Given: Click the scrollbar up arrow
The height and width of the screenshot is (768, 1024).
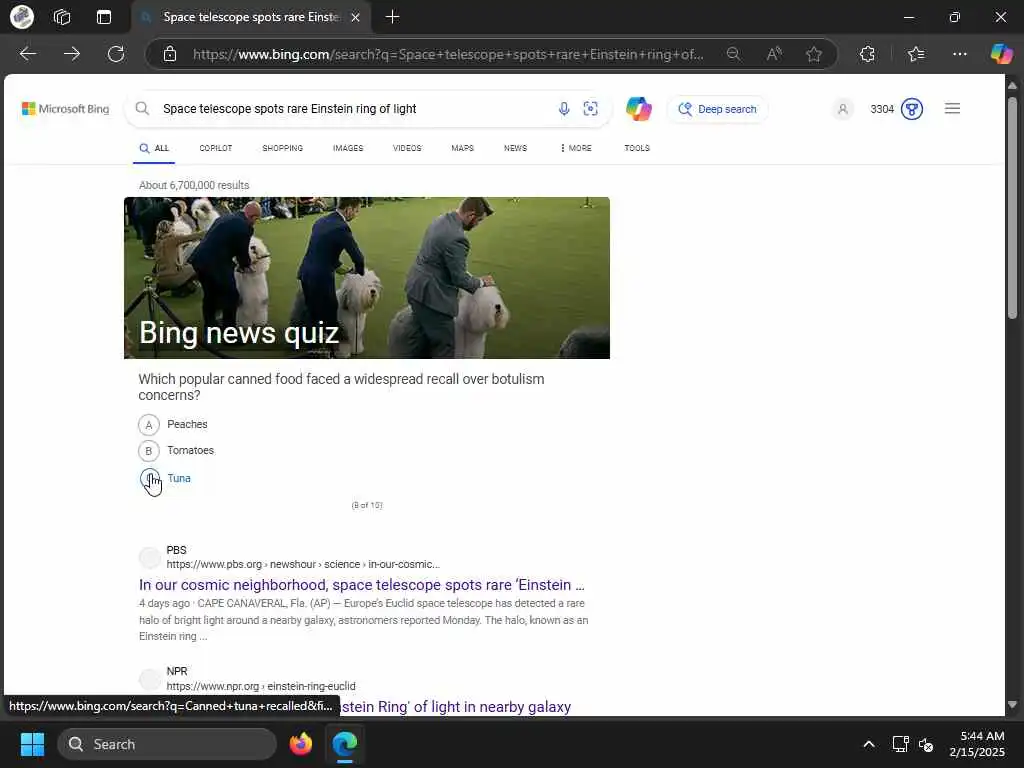Looking at the screenshot, I should pos(1012,86).
